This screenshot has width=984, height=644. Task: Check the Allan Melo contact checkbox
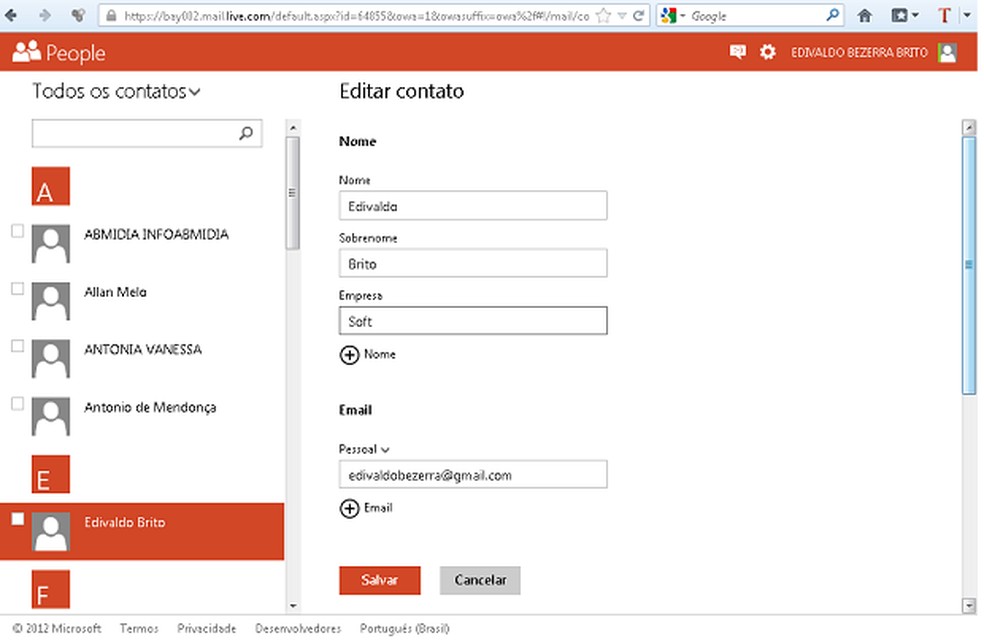point(18,289)
